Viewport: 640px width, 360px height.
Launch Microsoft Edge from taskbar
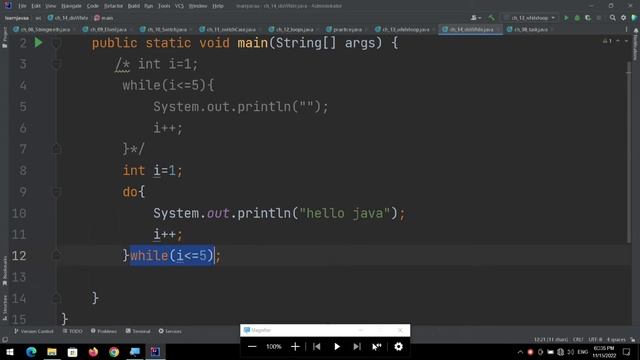click(x=31, y=352)
